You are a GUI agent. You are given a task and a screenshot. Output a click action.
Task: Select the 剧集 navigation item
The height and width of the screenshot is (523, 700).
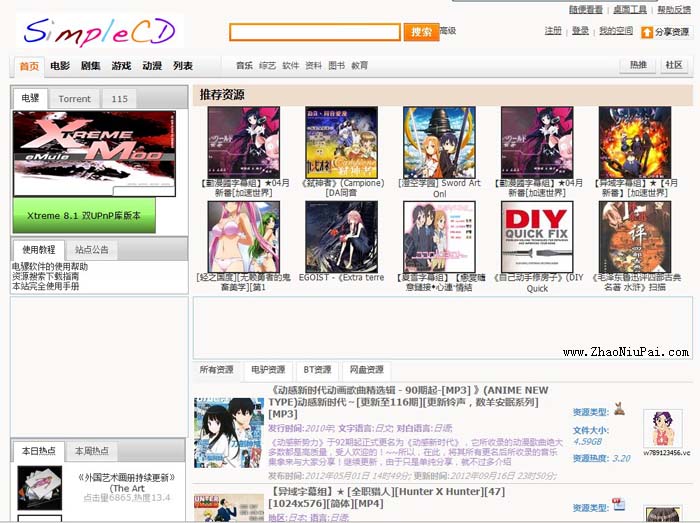pos(91,66)
